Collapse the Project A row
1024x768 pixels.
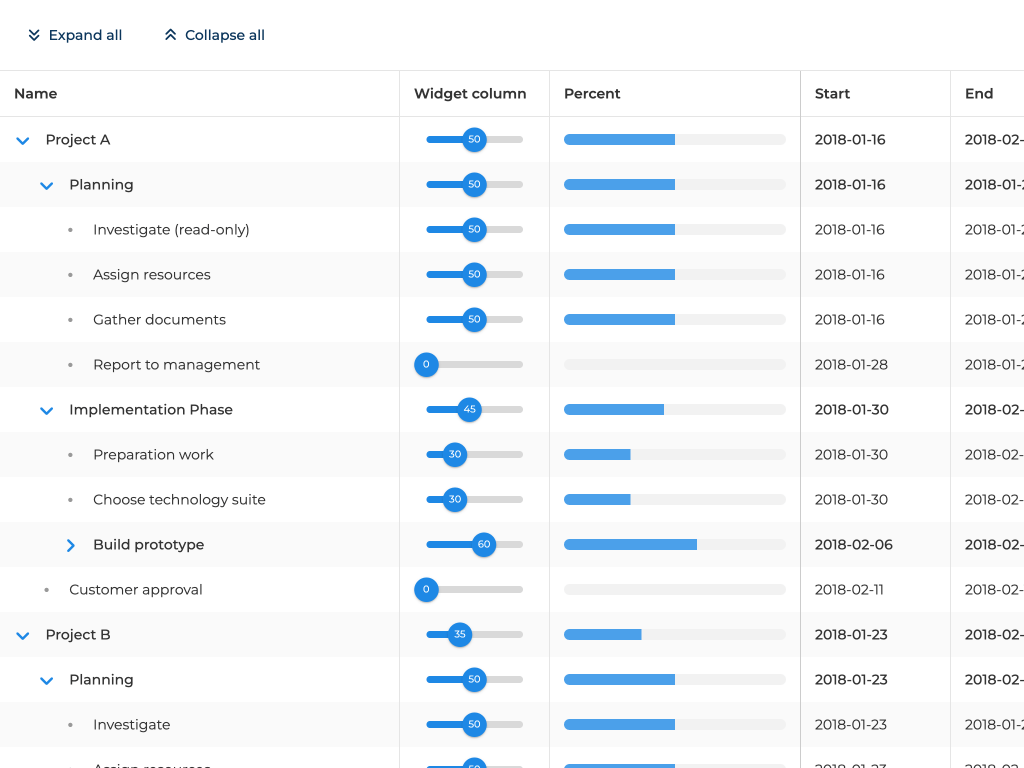click(23, 140)
